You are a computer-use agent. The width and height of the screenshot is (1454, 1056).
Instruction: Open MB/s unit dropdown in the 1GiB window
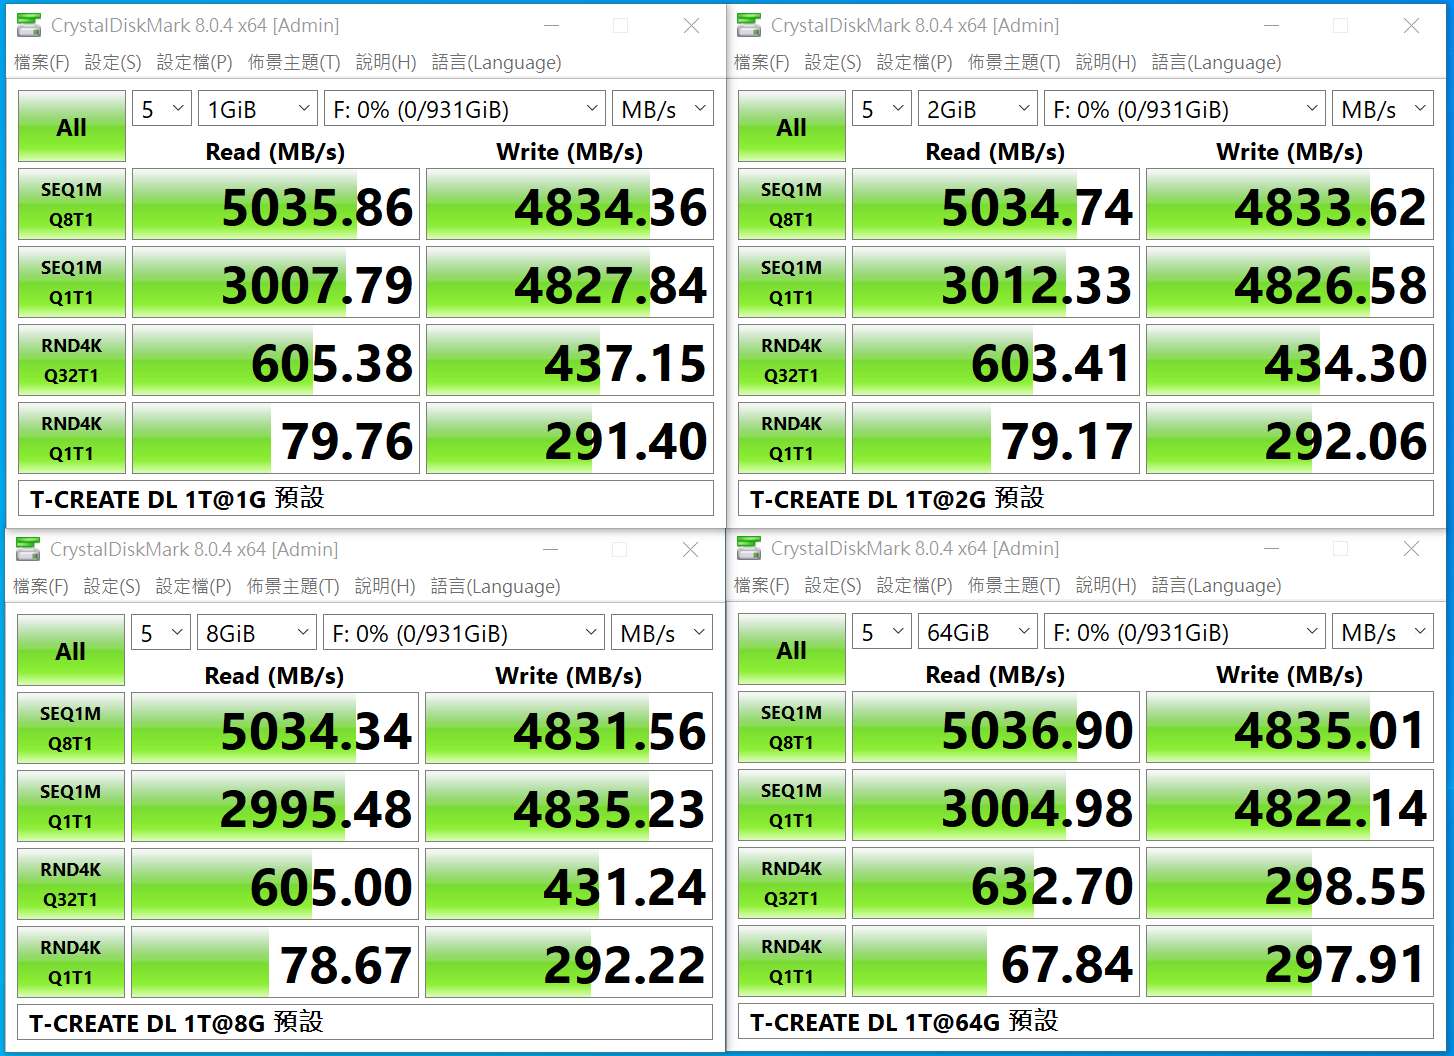663,109
